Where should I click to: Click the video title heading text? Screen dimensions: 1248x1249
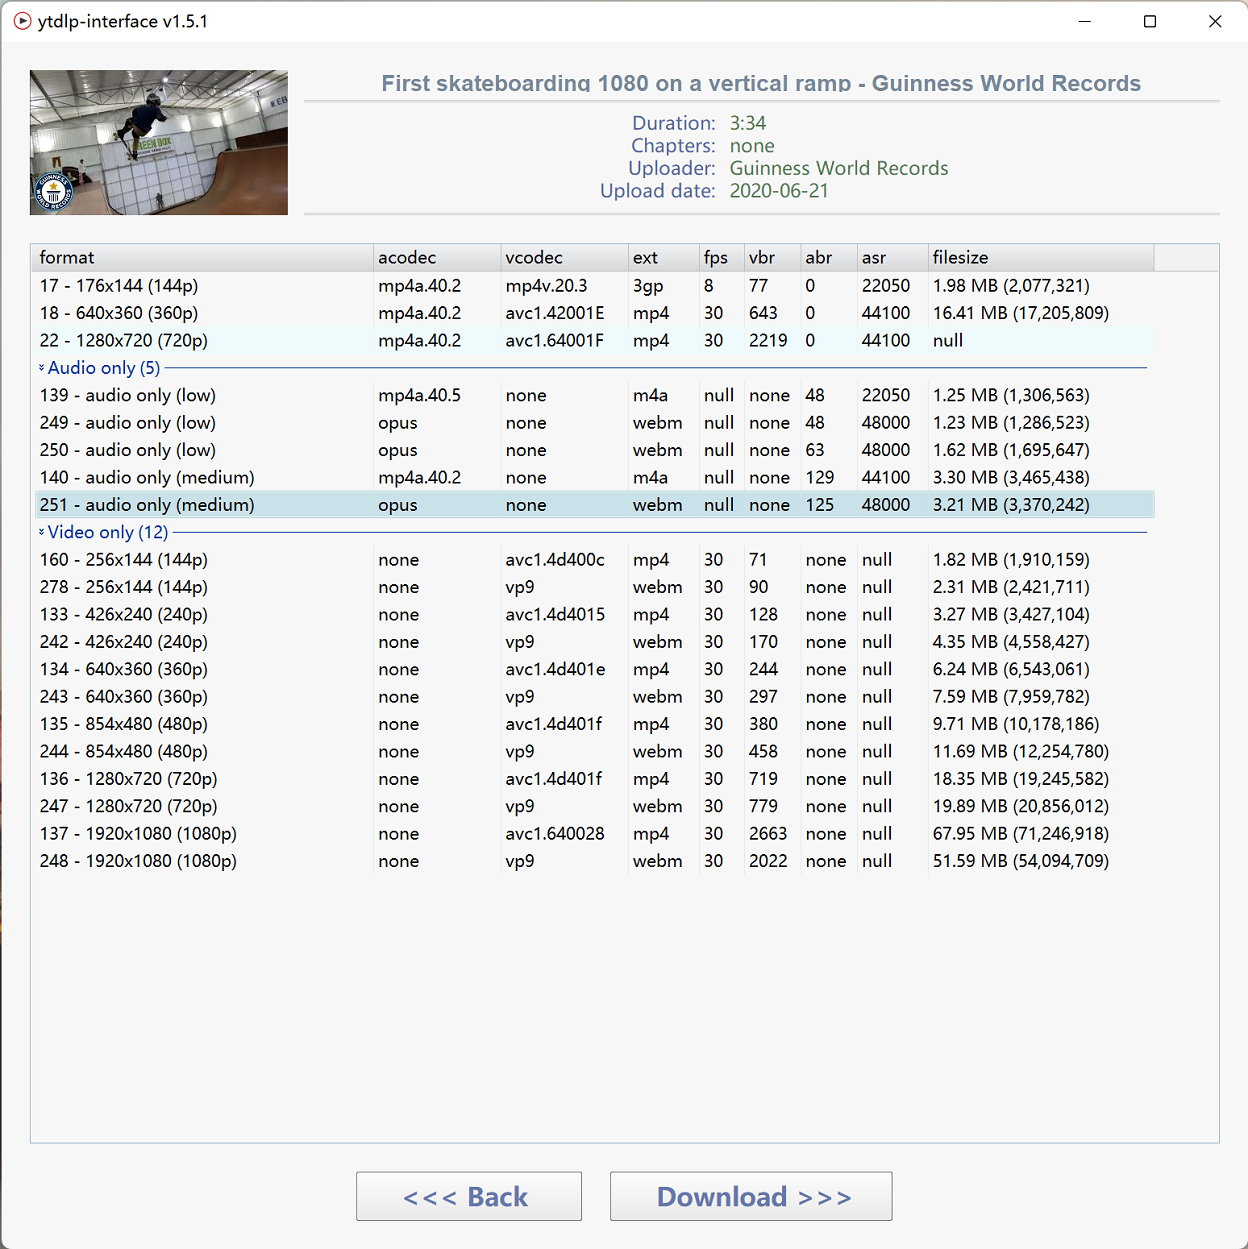(761, 83)
